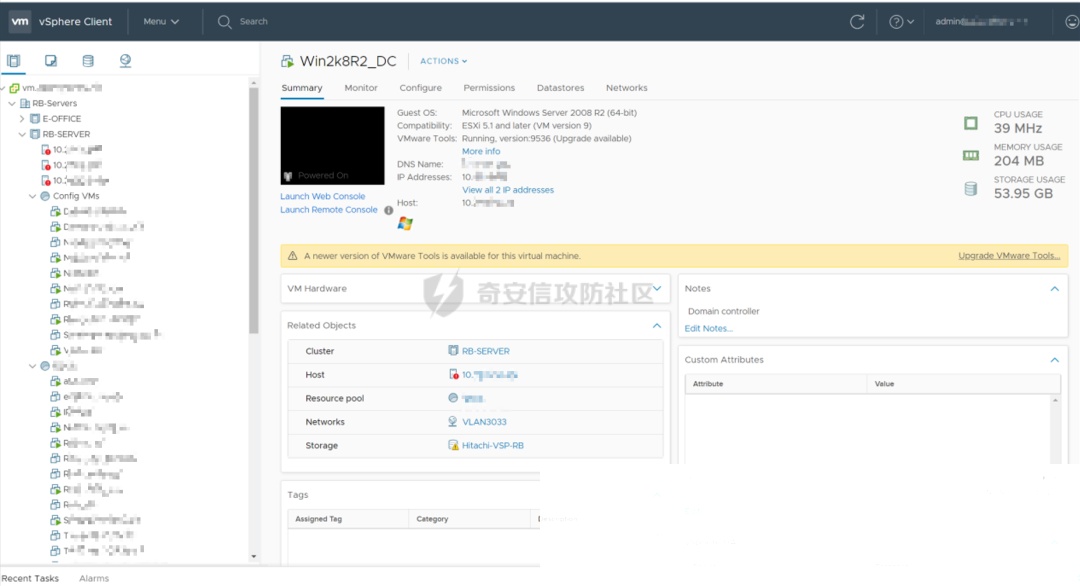Open the Hosts and Clusters inventory view
The image size is (1080, 586).
pyautogui.click(x=14, y=61)
